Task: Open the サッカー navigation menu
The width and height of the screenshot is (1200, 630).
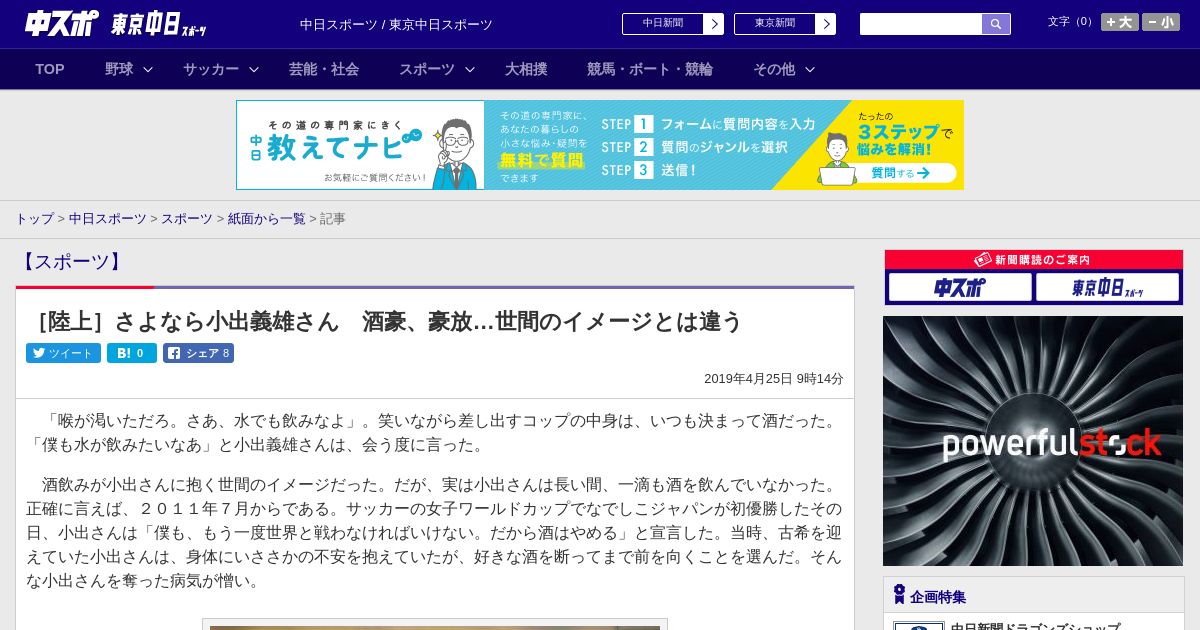Action: [211, 69]
